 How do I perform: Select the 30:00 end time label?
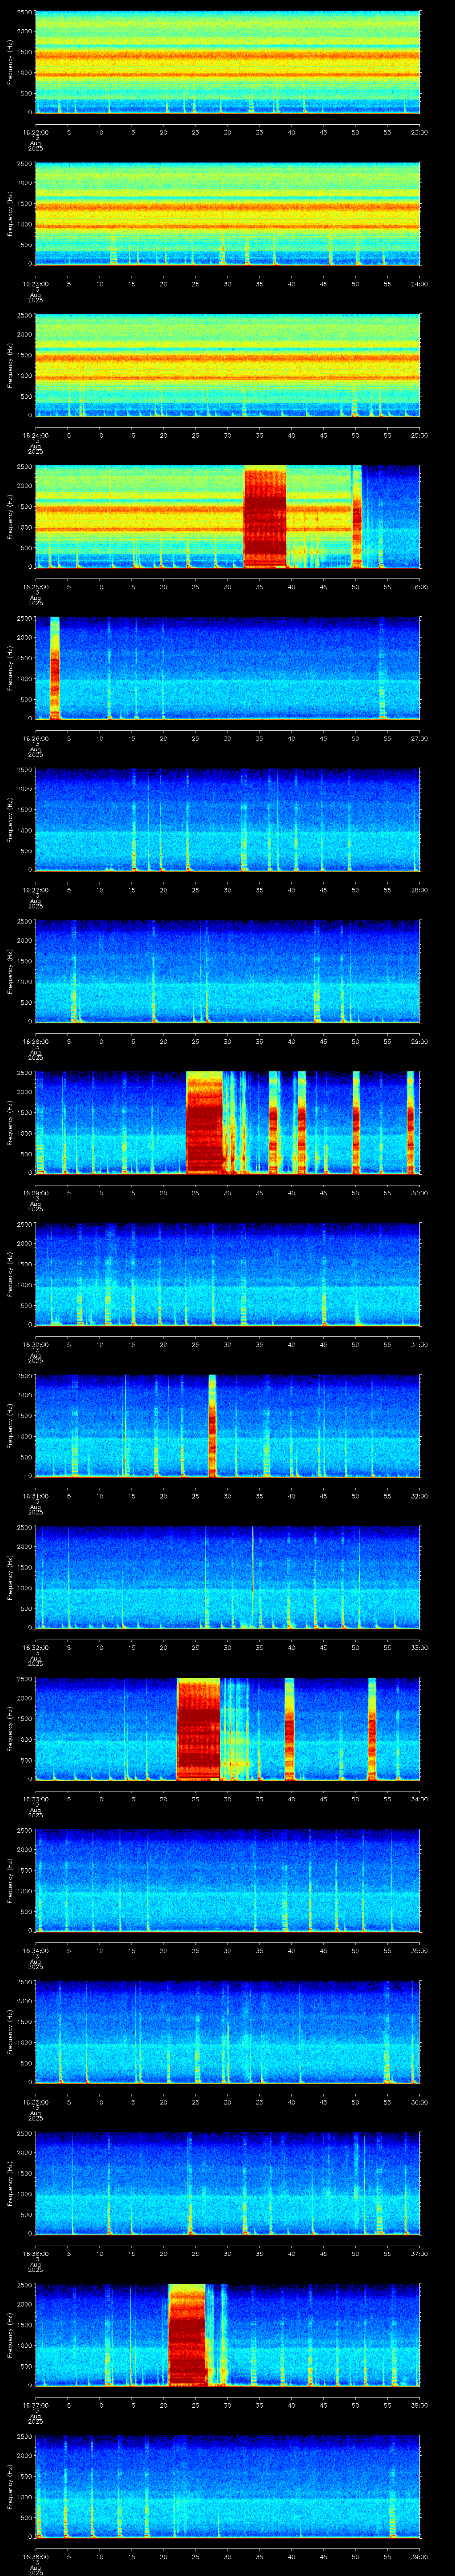tap(419, 1193)
